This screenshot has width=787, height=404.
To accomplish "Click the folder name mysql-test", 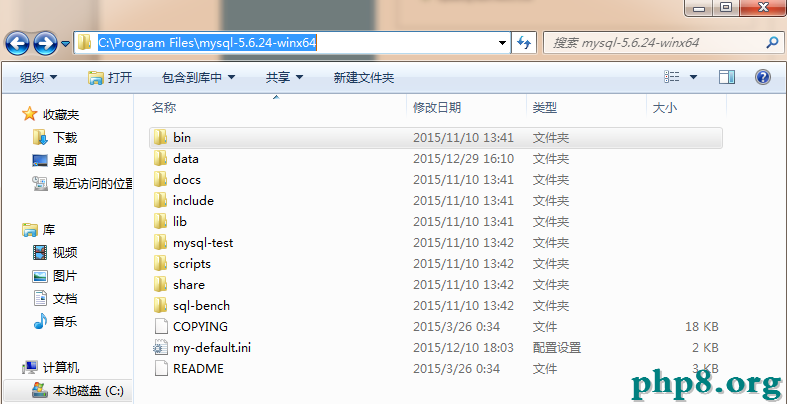I will point(203,243).
